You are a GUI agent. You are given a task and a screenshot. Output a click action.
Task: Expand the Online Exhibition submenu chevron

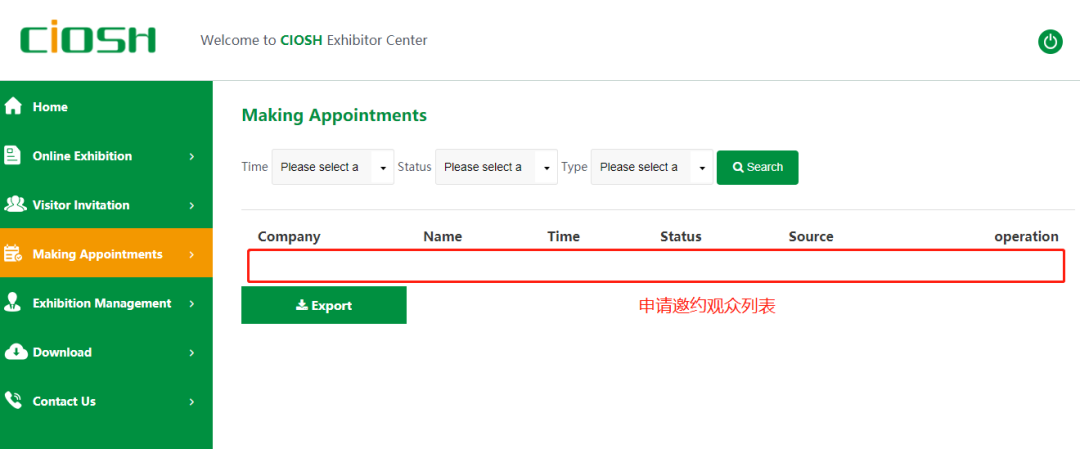192,157
